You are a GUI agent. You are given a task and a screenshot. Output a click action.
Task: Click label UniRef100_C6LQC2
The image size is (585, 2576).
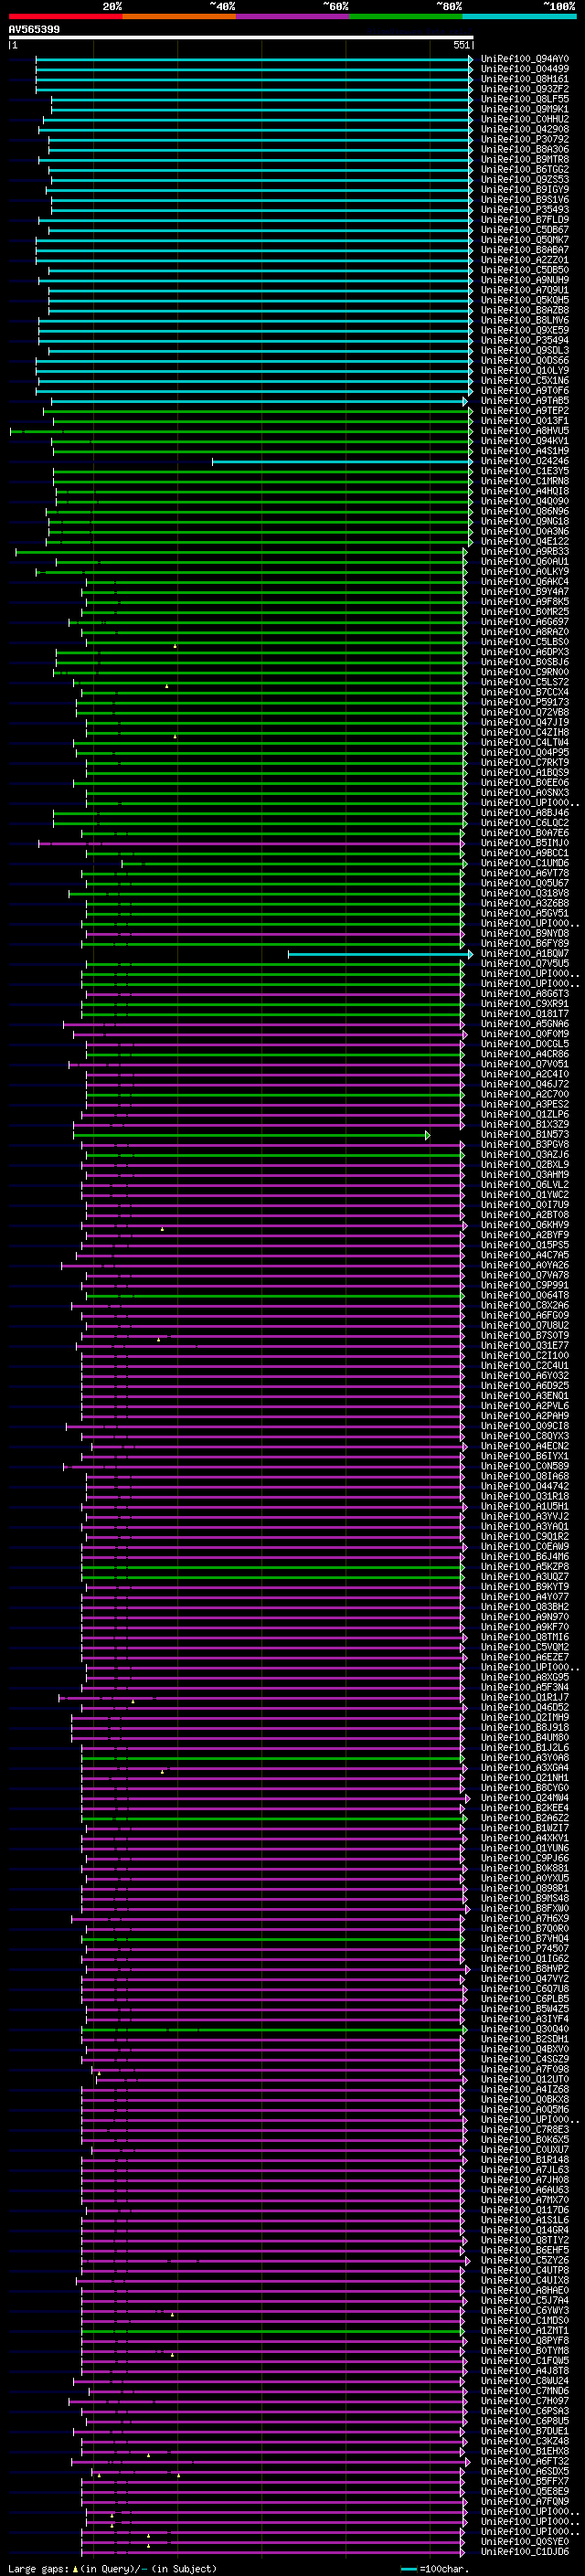pyautogui.click(x=525, y=823)
